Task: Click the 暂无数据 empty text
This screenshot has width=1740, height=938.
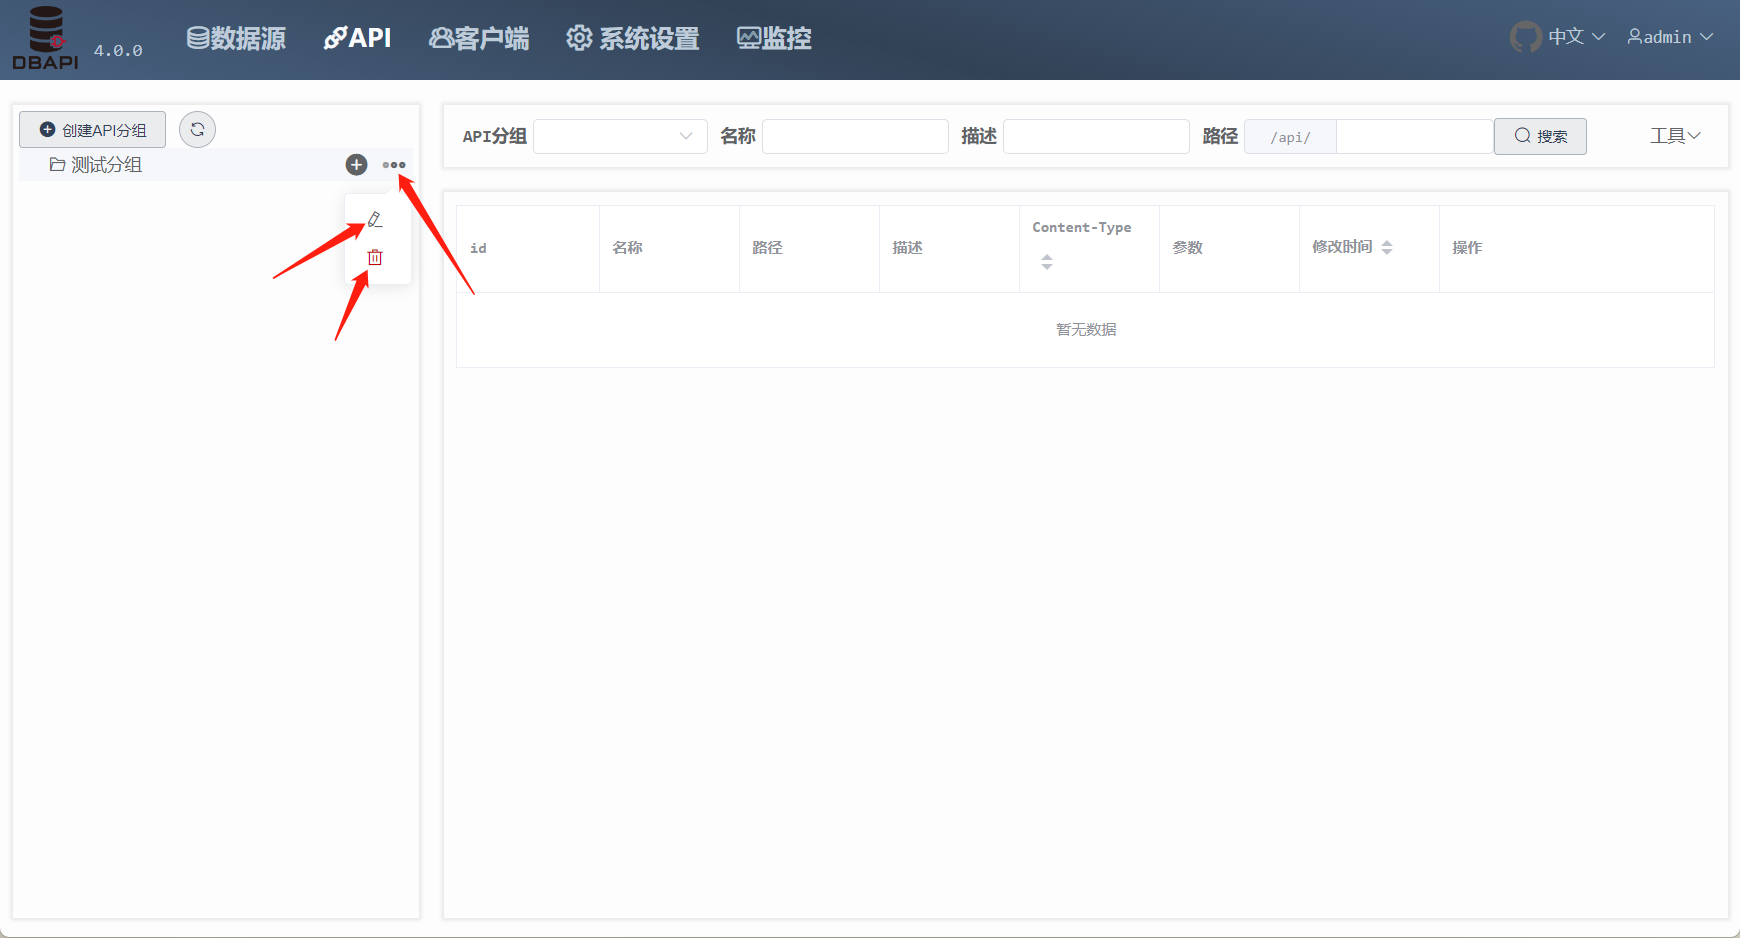Action: 1086,329
